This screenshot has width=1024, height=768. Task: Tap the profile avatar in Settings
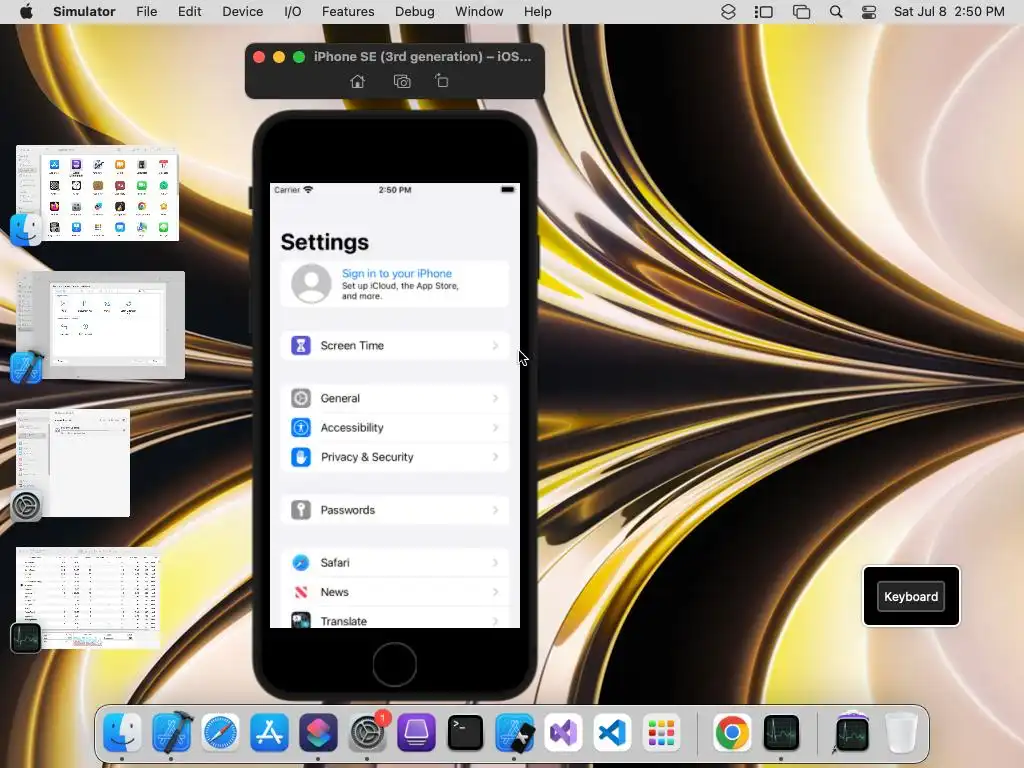coord(311,283)
